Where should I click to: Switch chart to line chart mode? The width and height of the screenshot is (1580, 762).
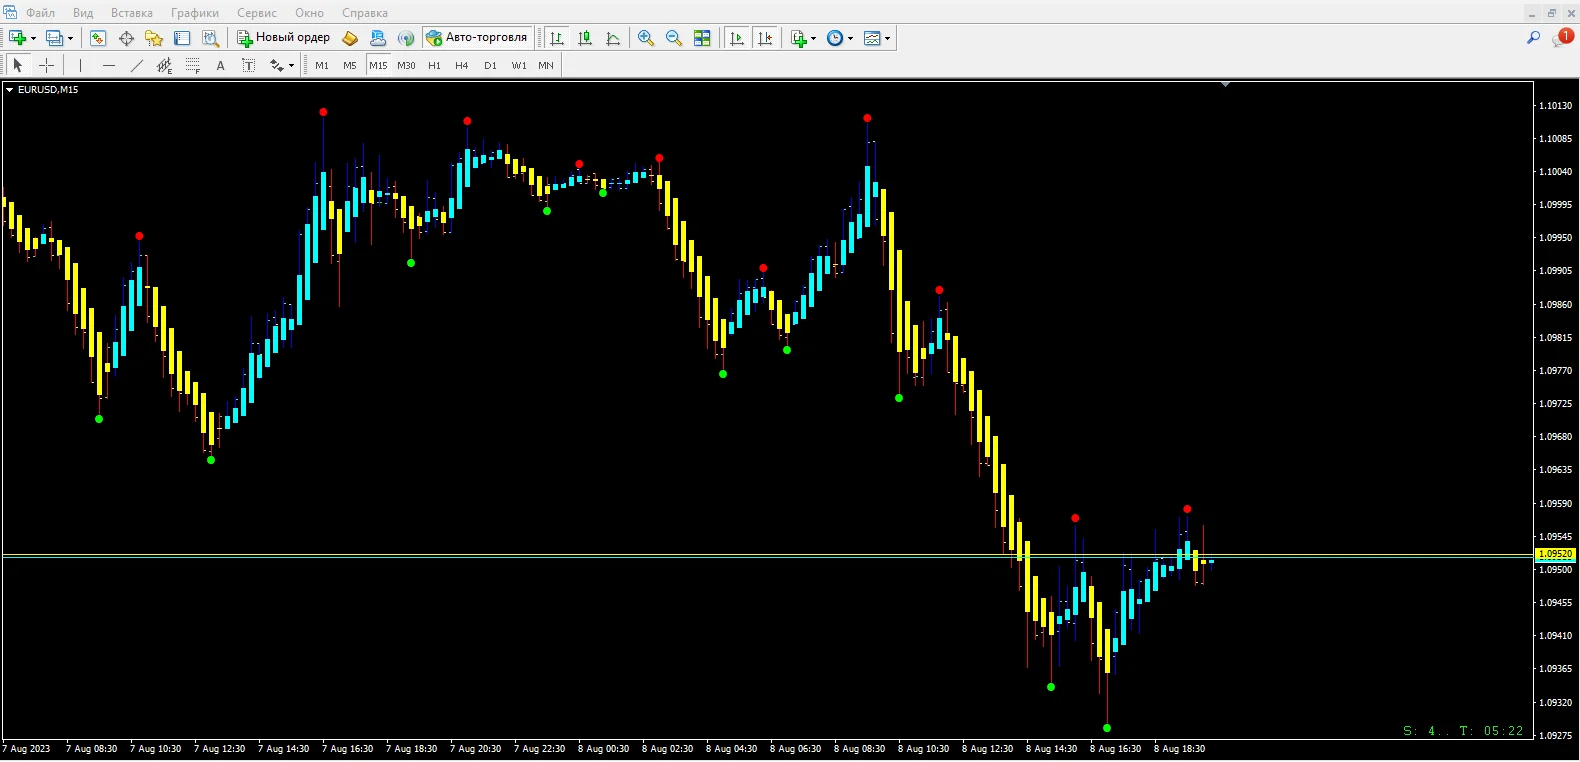pyautogui.click(x=613, y=38)
